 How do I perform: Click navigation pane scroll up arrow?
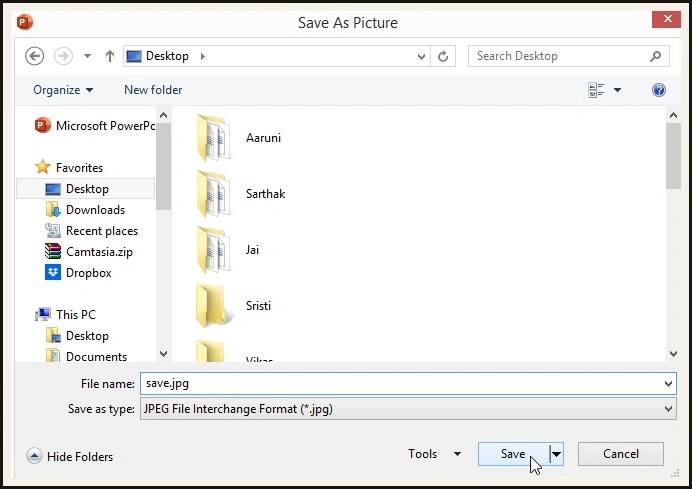163,115
